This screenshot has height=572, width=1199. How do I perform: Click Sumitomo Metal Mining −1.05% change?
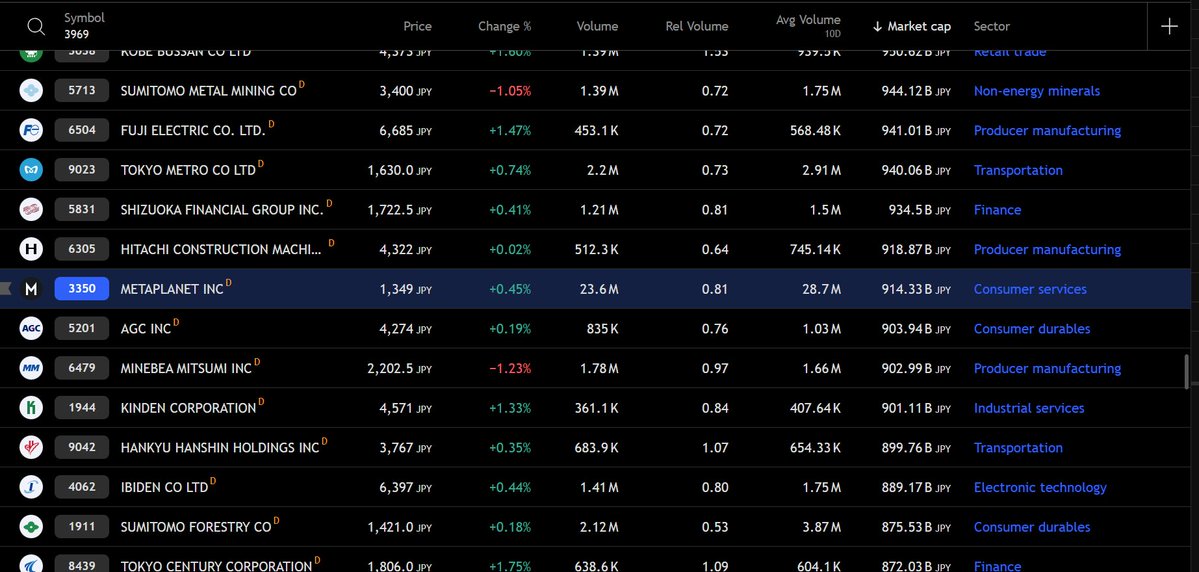click(510, 91)
